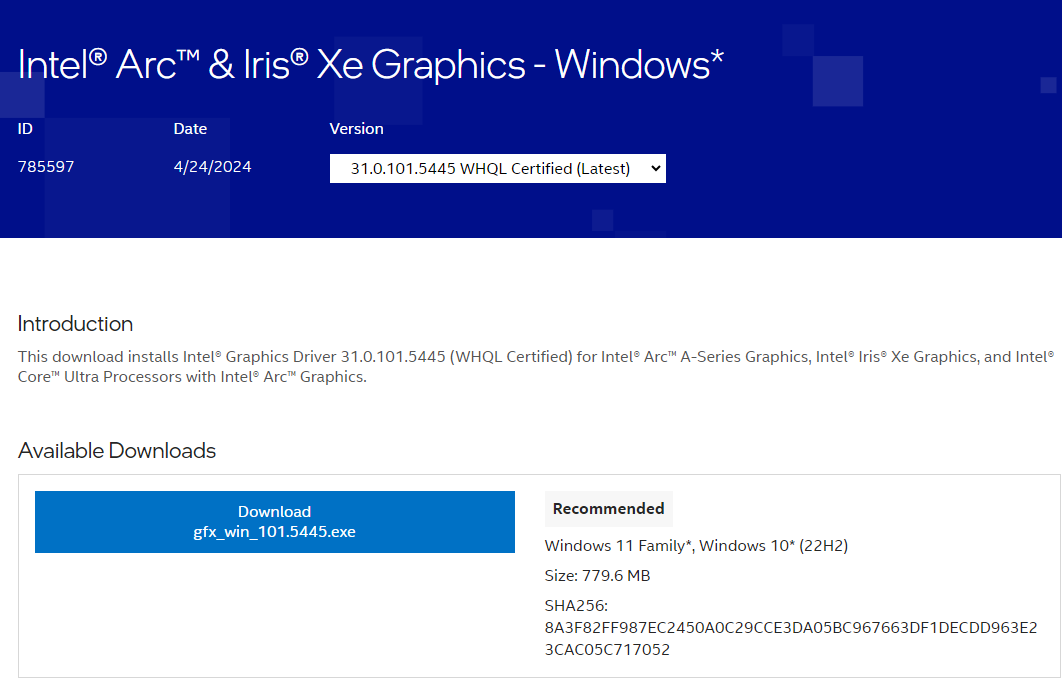Click the Recommended badge

pos(608,509)
